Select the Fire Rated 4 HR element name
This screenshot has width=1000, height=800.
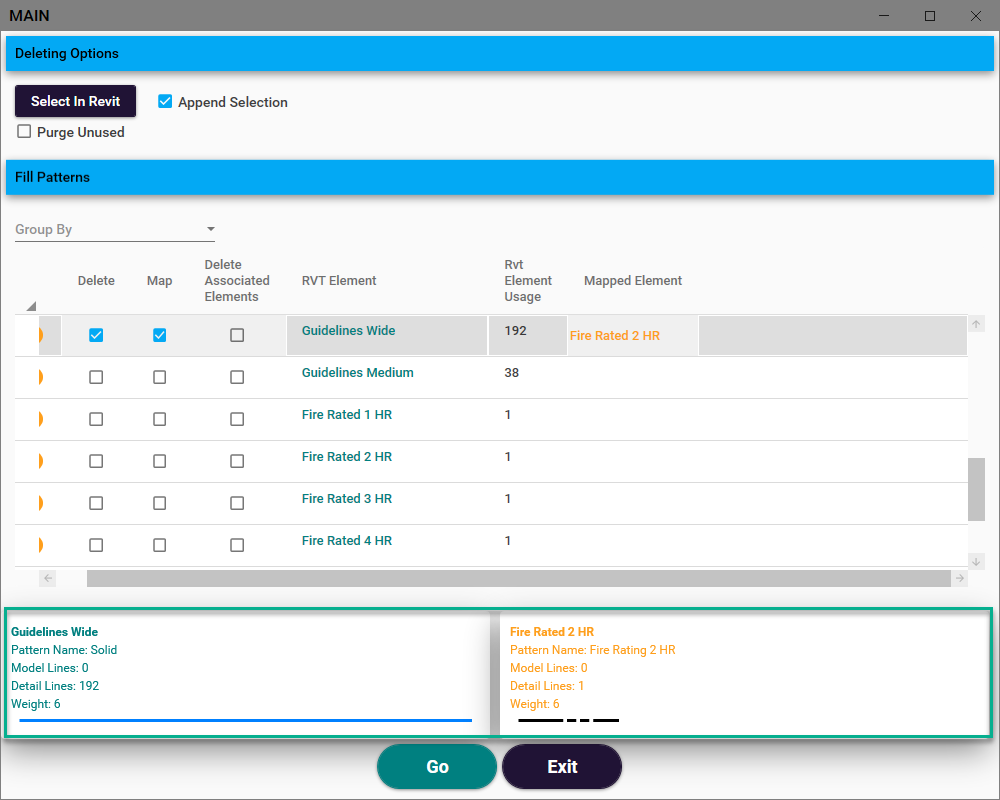pos(346,541)
